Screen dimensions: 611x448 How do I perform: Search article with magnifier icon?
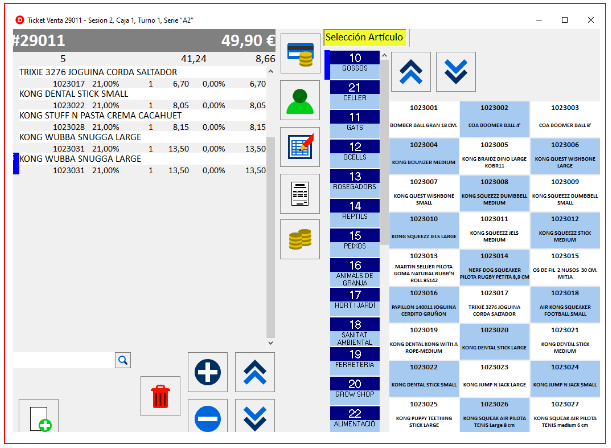point(123,360)
